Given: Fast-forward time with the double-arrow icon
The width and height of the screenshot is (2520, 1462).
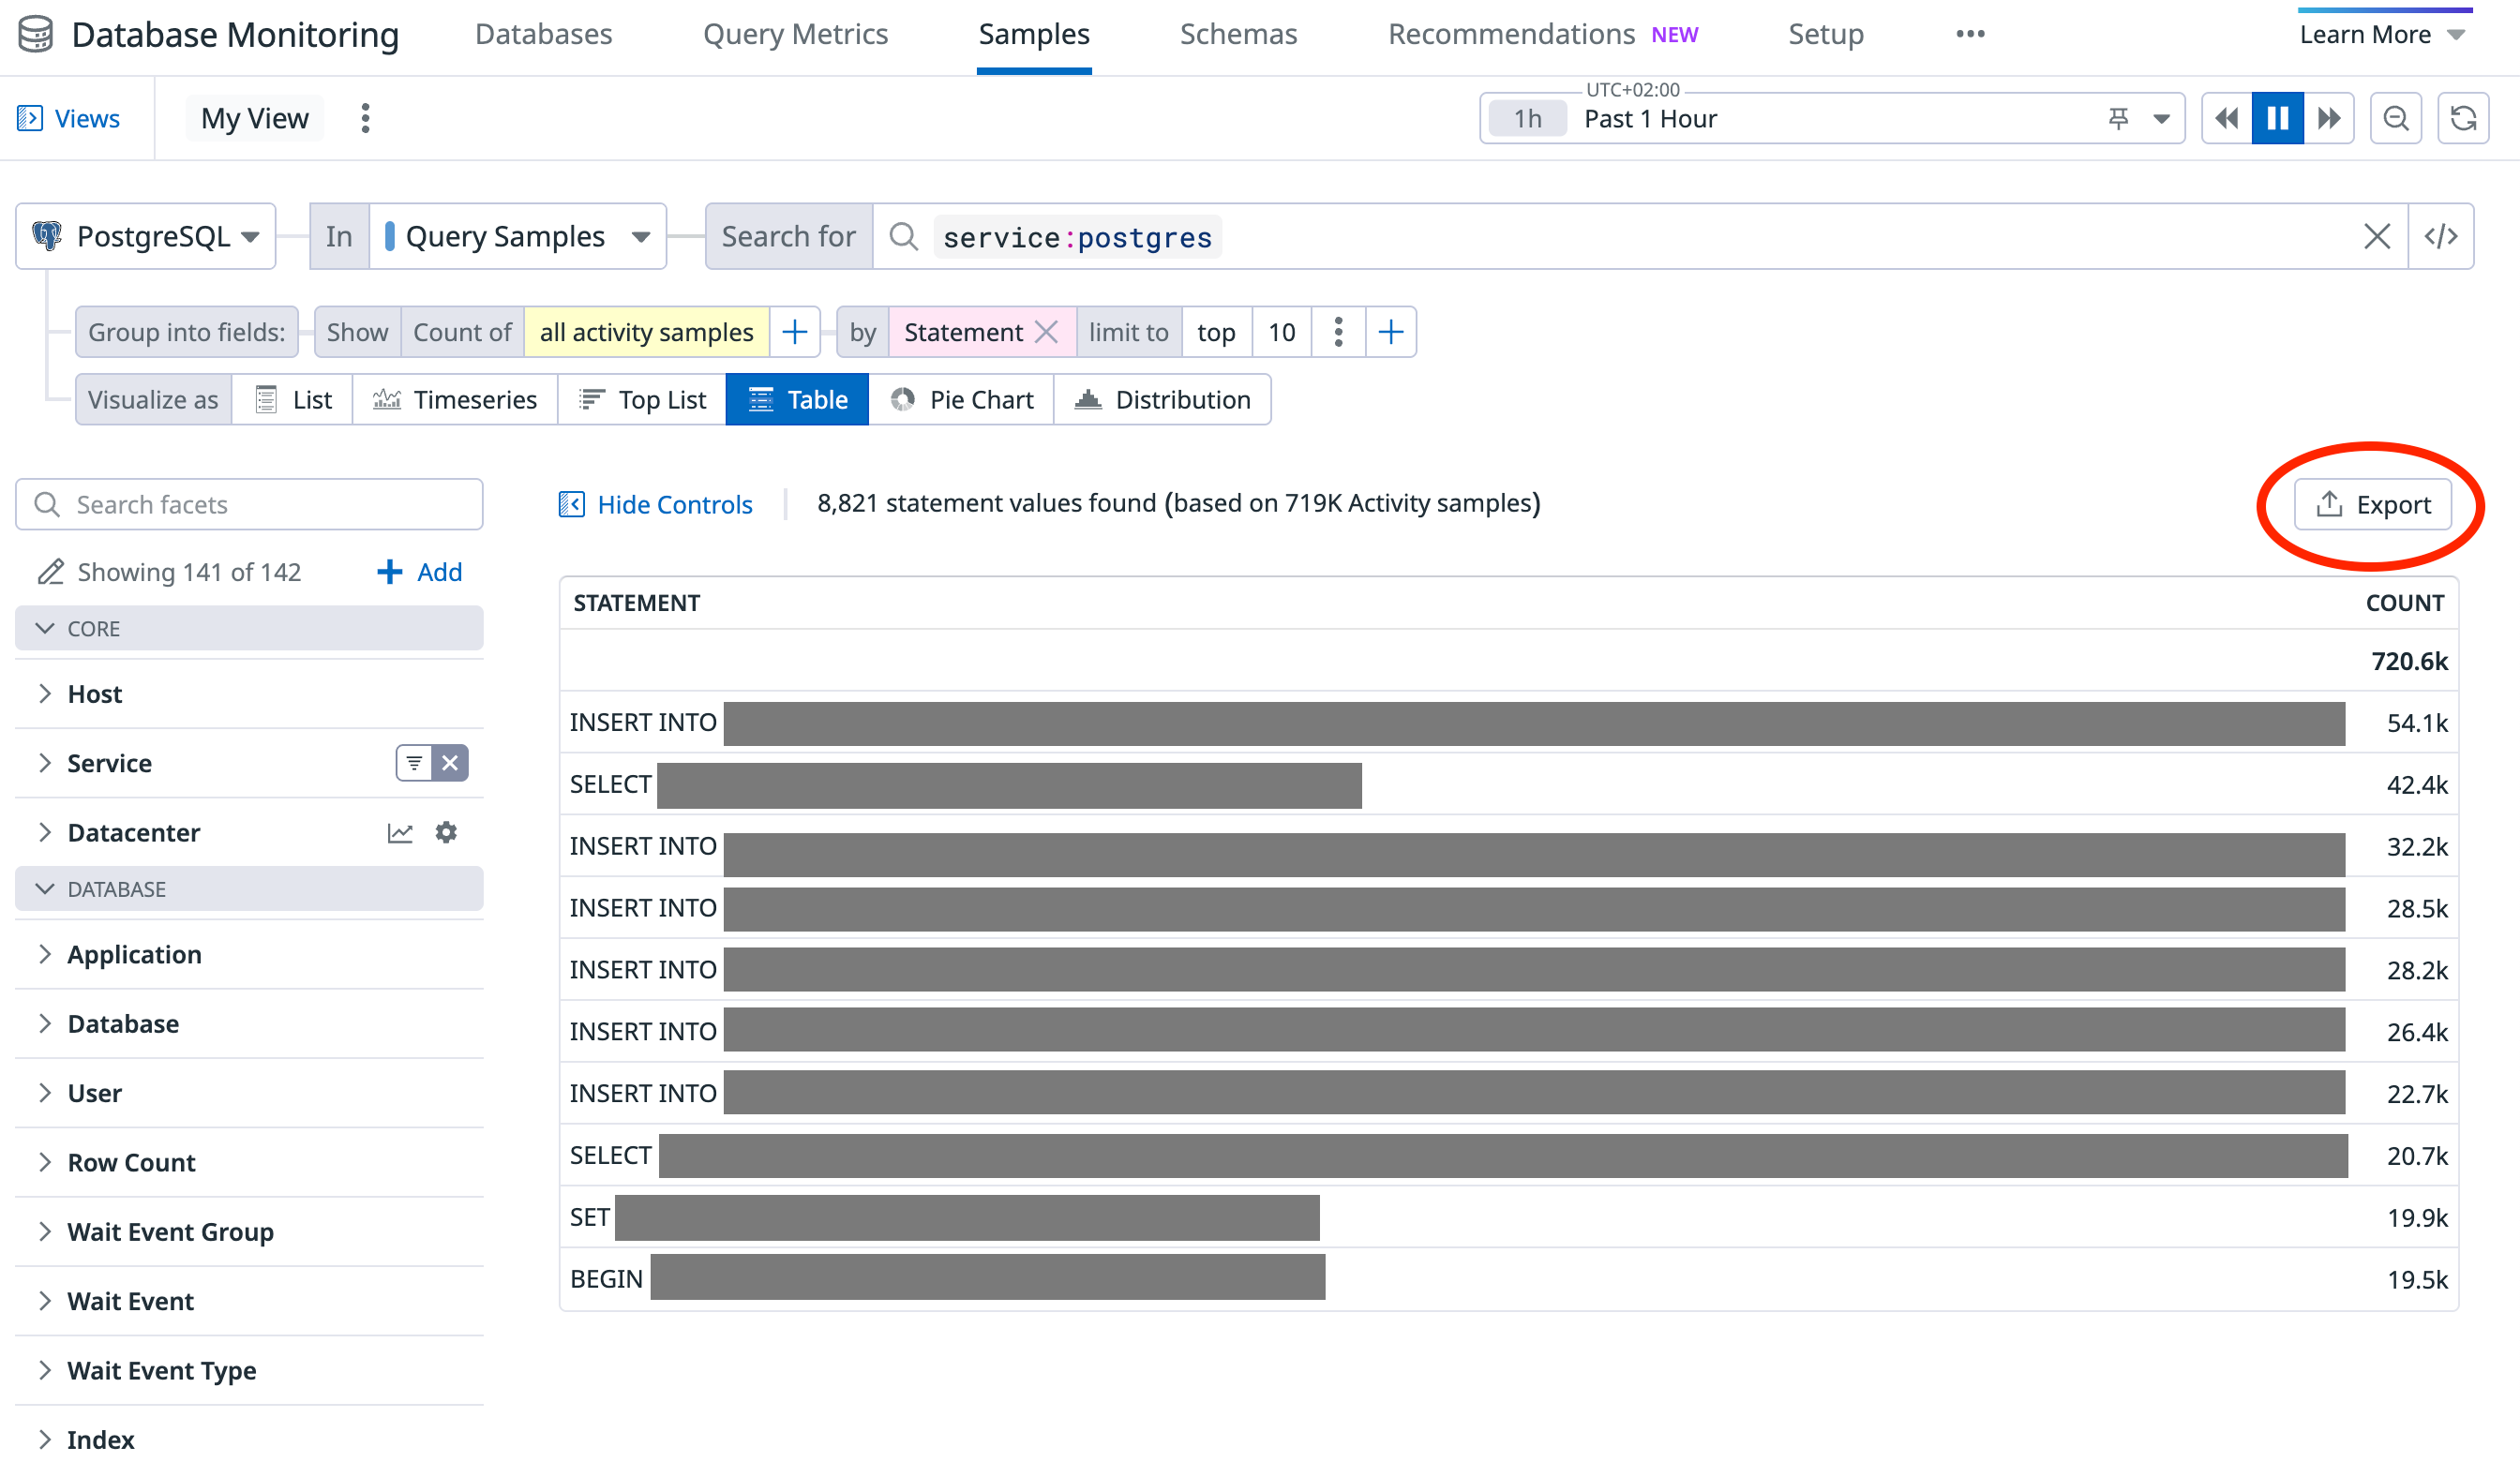Looking at the screenshot, I should coord(2329,117).
